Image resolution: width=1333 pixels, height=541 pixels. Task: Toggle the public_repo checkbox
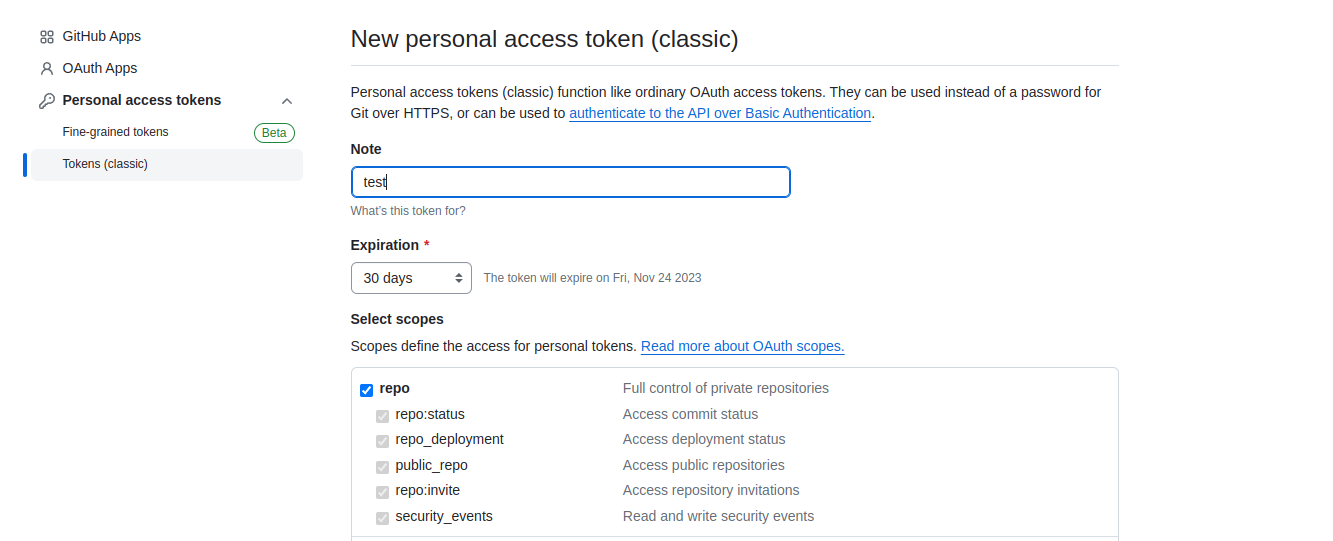pos(382,467)
